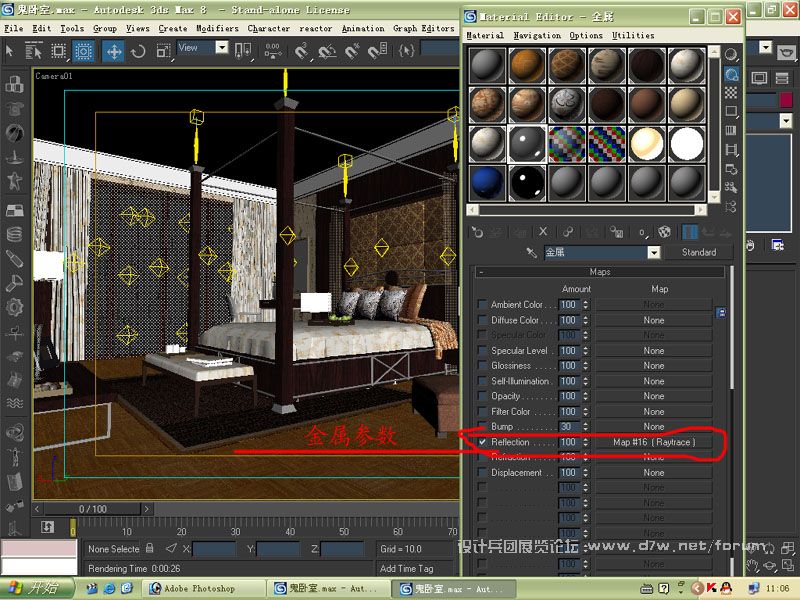Click the Reset Map delete X icon
This screenshot has height=600, width=800.
(543, 232)
